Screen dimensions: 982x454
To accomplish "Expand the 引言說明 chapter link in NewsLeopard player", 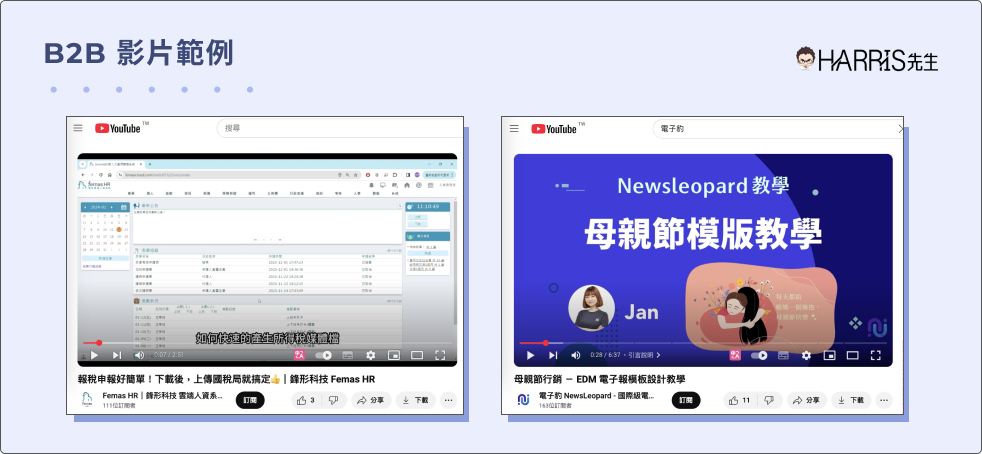I will (x=644, y=355).
